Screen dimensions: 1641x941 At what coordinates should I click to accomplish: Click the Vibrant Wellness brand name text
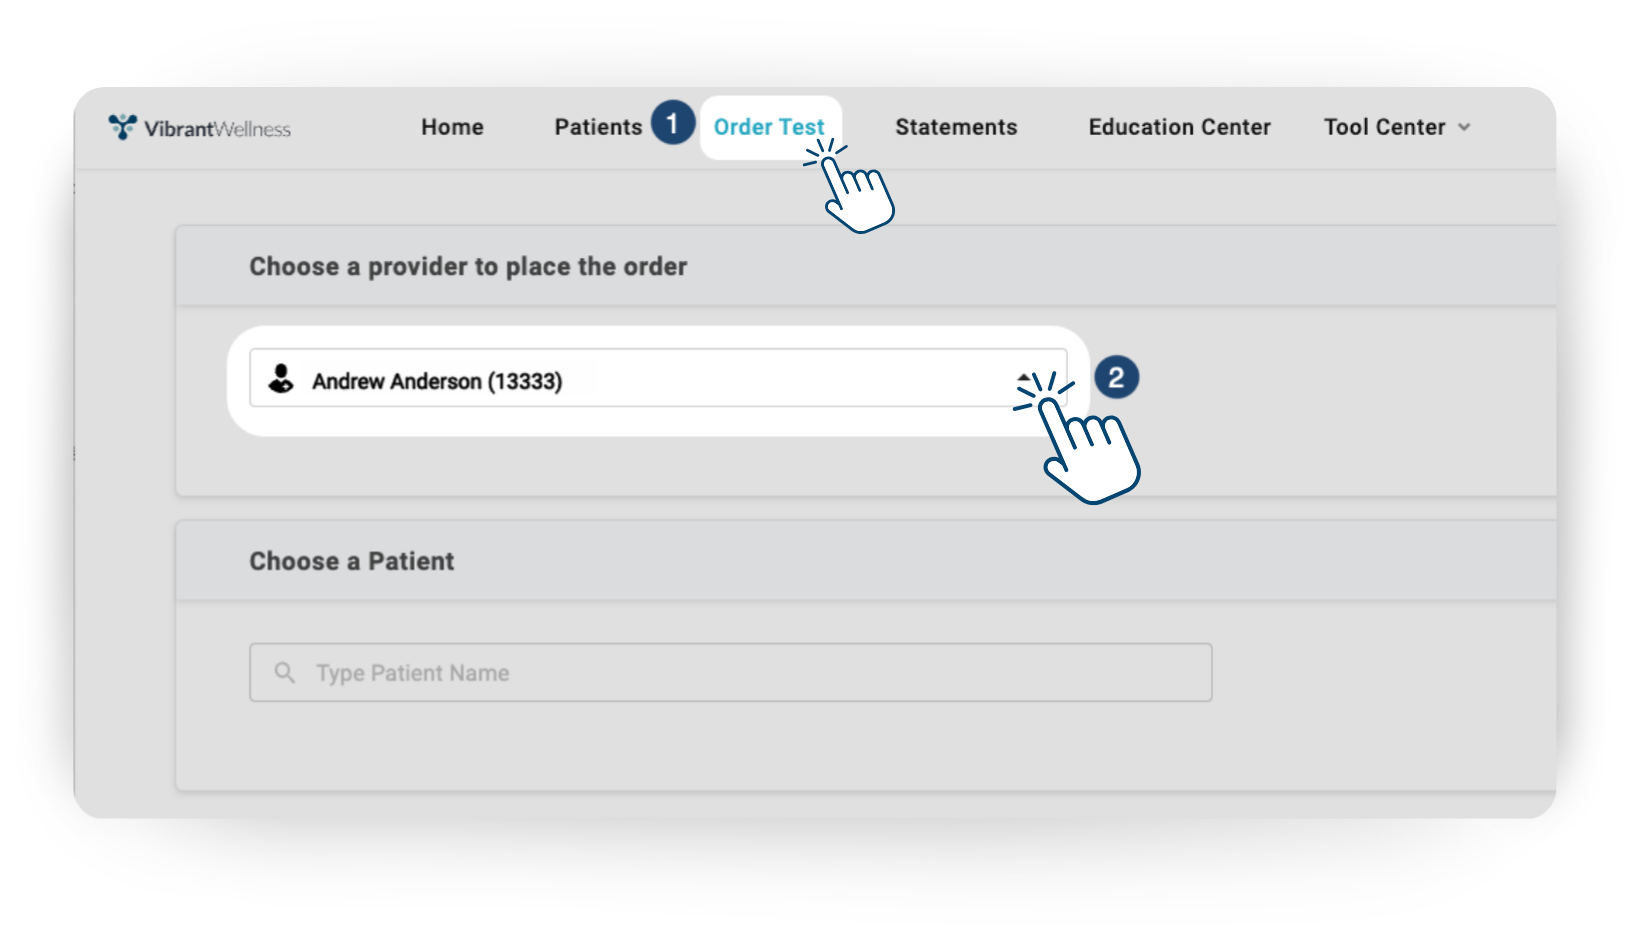[217, 129]
